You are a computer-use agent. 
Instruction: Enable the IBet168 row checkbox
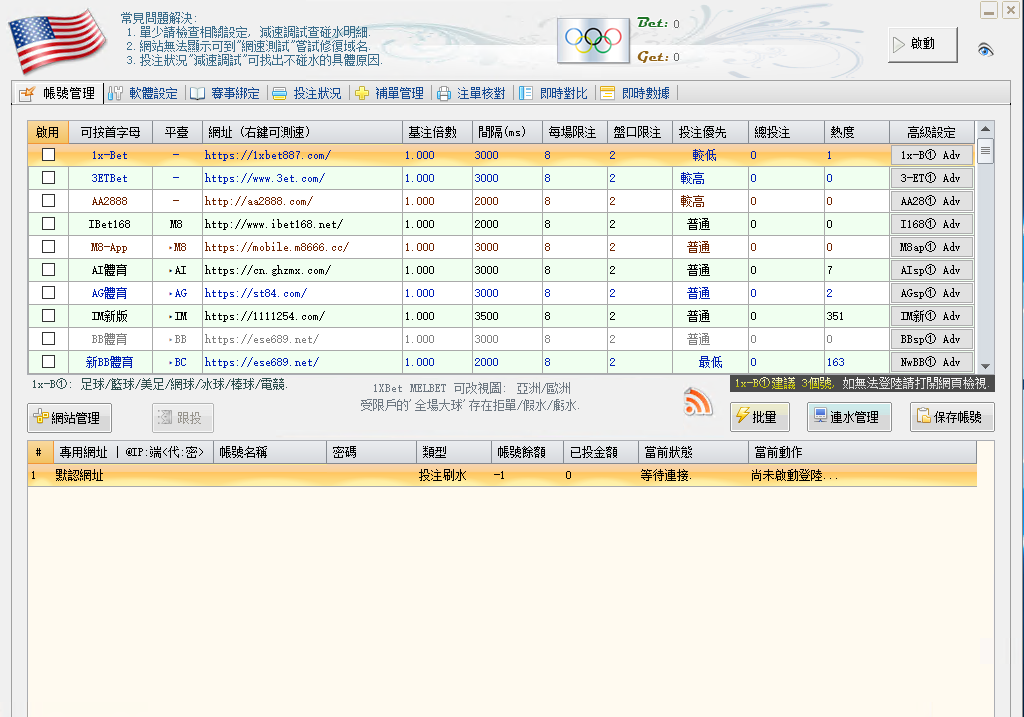48,223
